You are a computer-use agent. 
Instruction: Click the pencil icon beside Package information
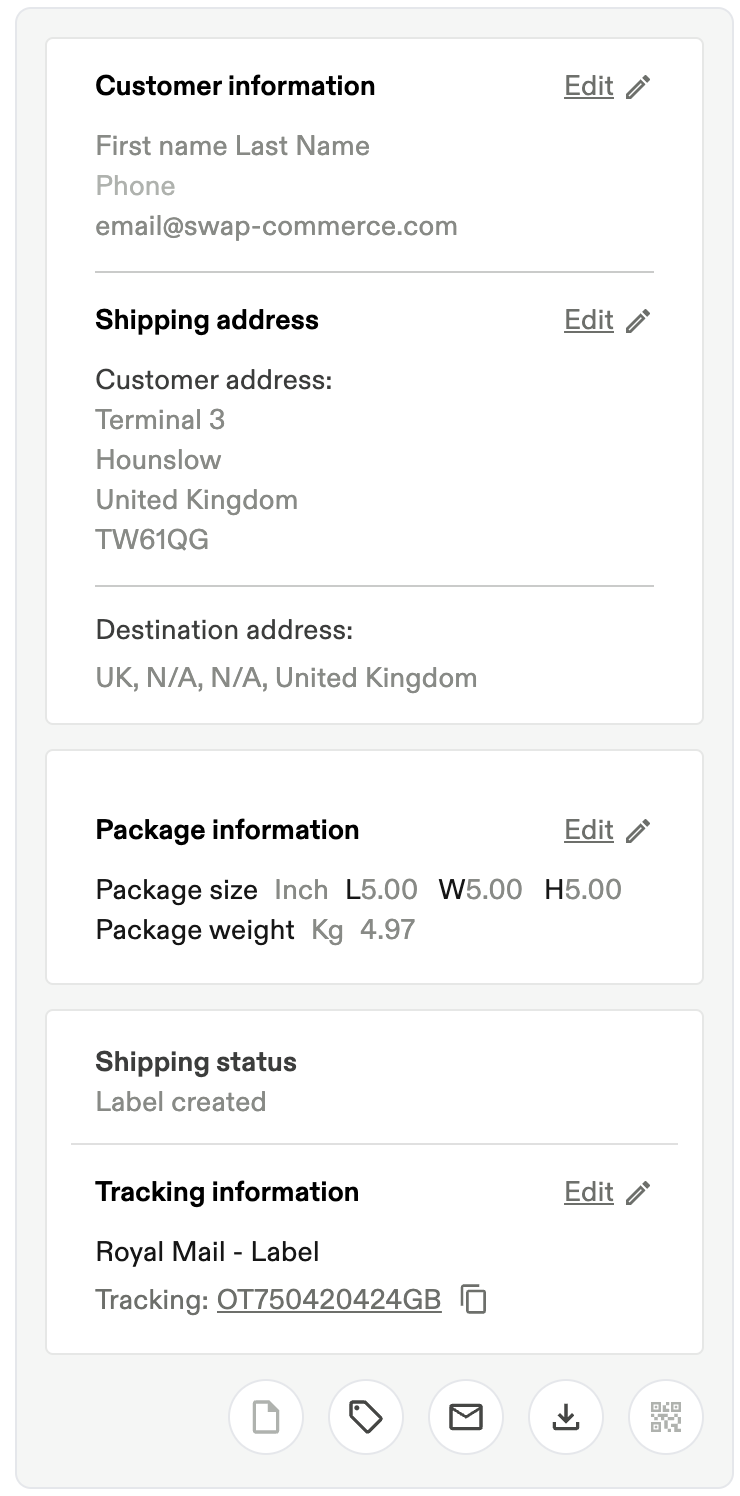tap(638, 831)
